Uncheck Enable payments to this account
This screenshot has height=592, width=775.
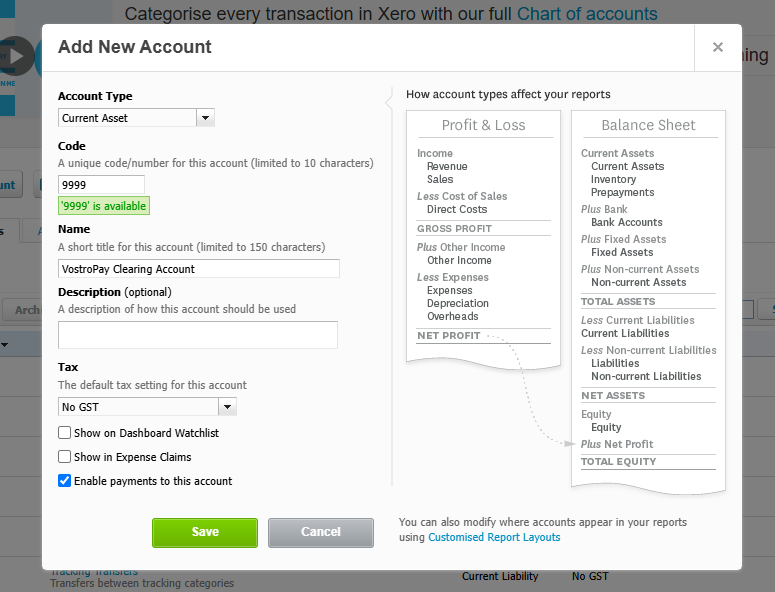click(x=64, y=481)
